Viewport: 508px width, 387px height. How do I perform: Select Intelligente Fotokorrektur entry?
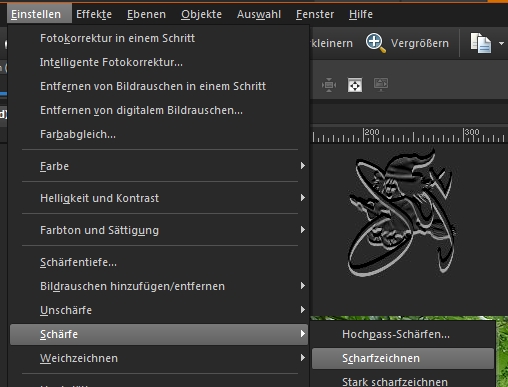click(159, 62)
